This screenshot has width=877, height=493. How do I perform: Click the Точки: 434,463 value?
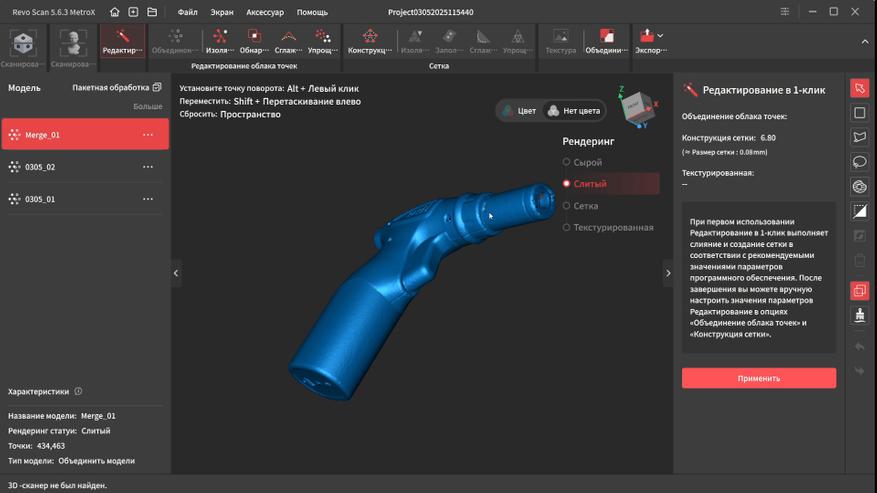[51, 446]
